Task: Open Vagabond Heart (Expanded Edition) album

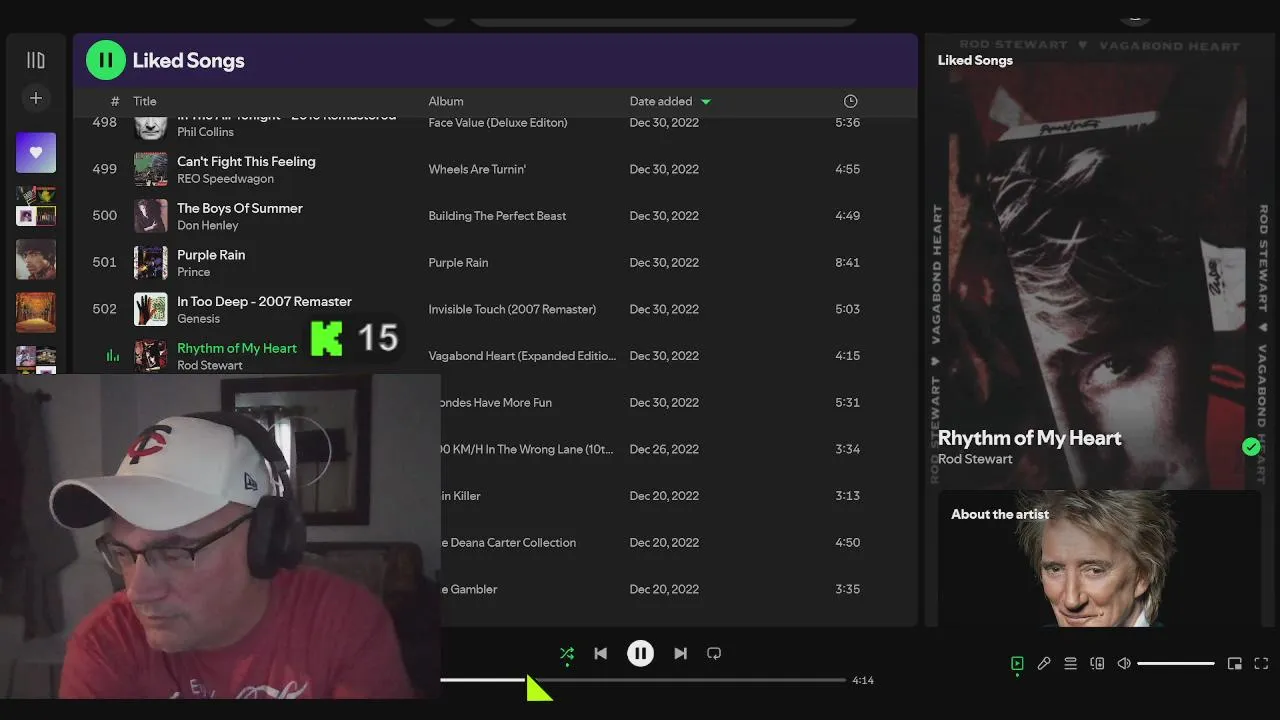Action: 522,356
